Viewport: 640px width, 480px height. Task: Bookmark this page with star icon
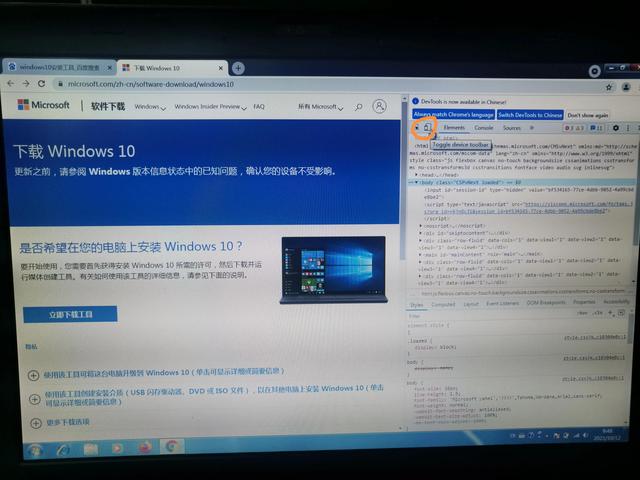click(609, 87)
